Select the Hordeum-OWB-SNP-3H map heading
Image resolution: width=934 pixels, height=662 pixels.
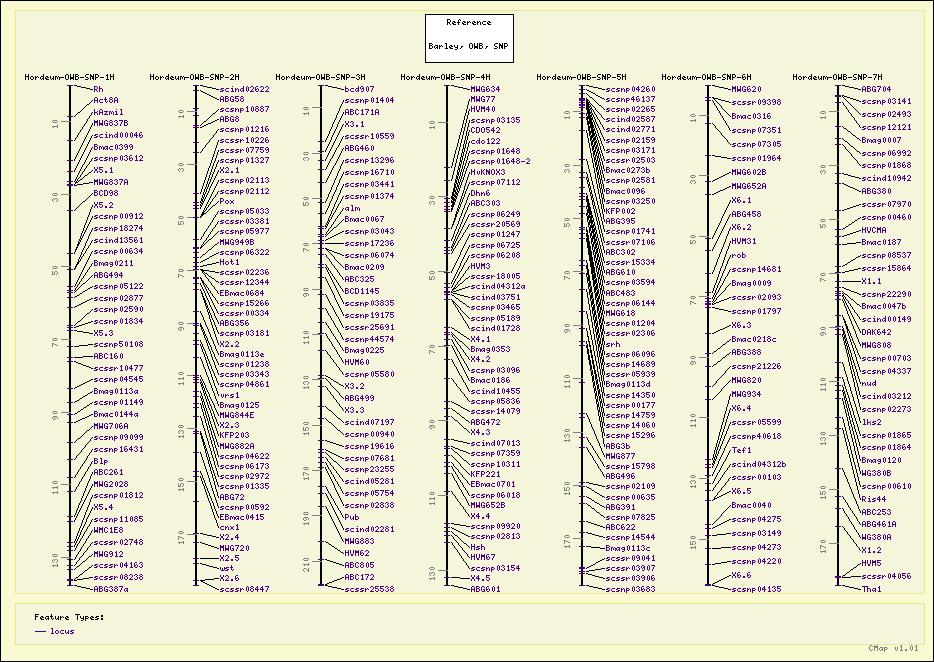320,77
